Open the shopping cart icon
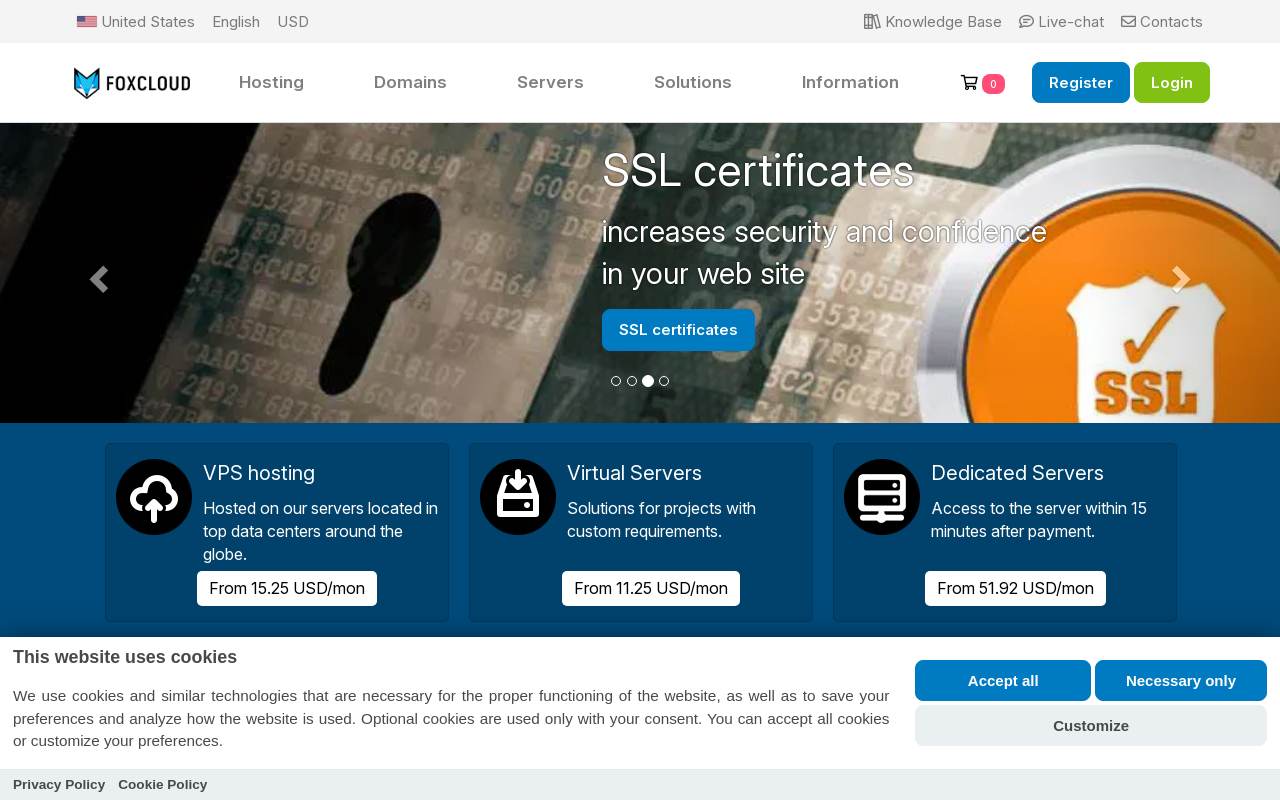The image size is (1280, 800). pyautogui.click(x=969, y=83)
